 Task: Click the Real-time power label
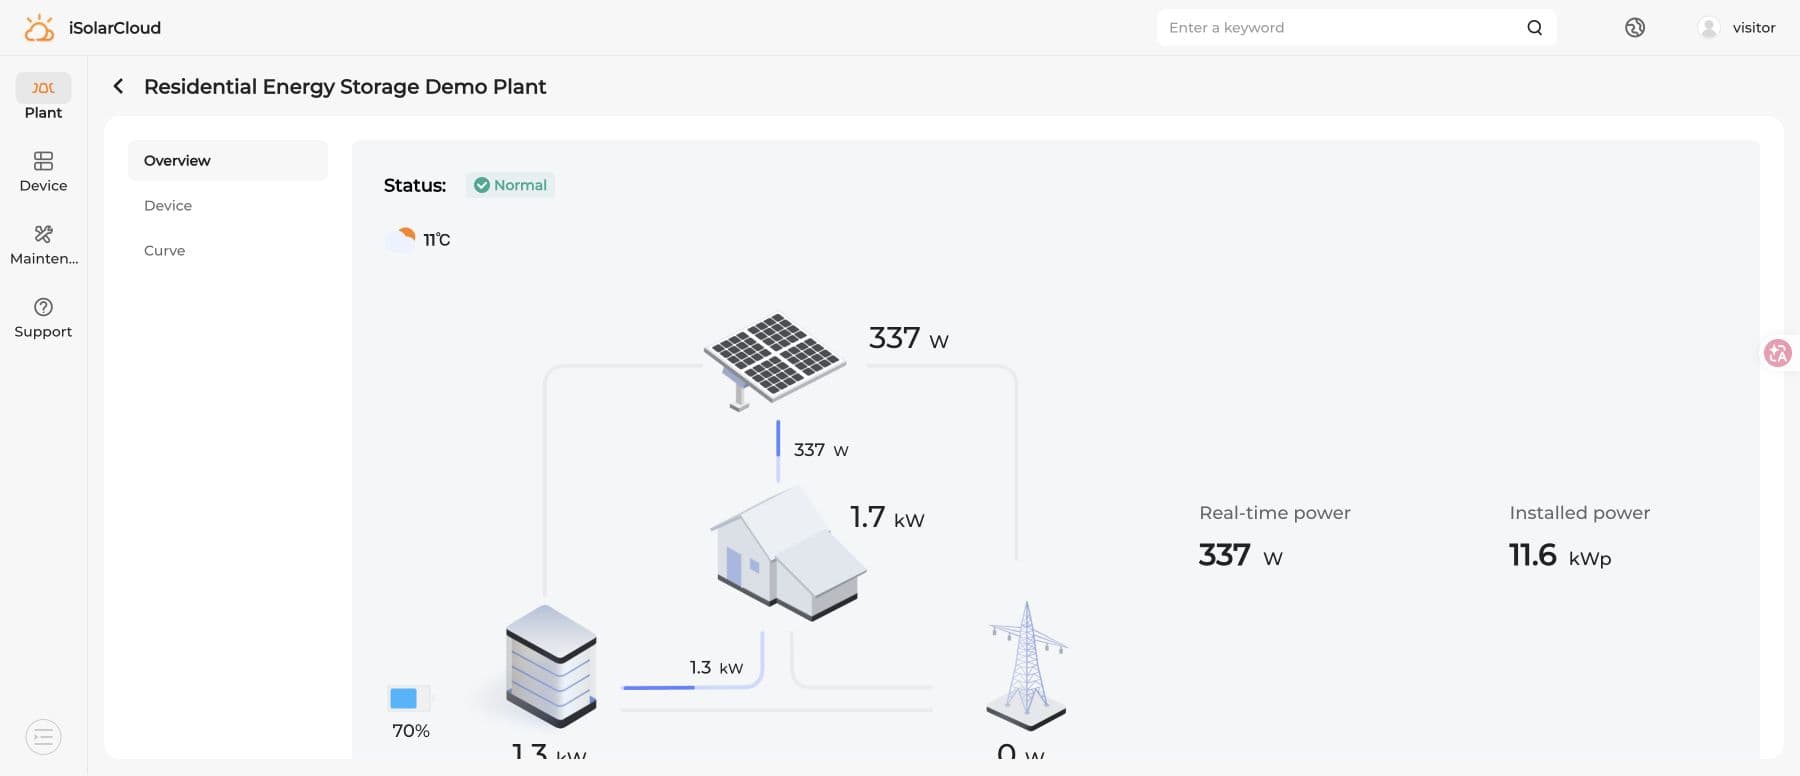1275,513
